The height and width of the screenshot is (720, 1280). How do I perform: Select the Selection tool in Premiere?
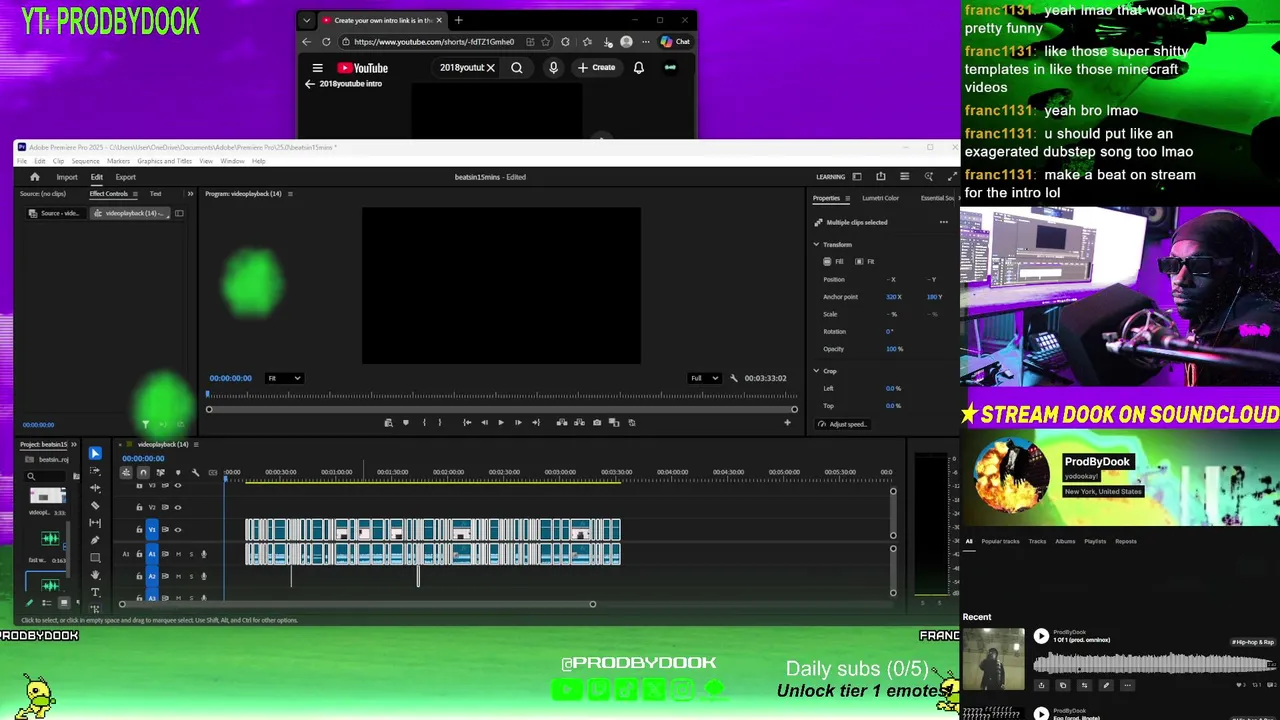(95, 453)
